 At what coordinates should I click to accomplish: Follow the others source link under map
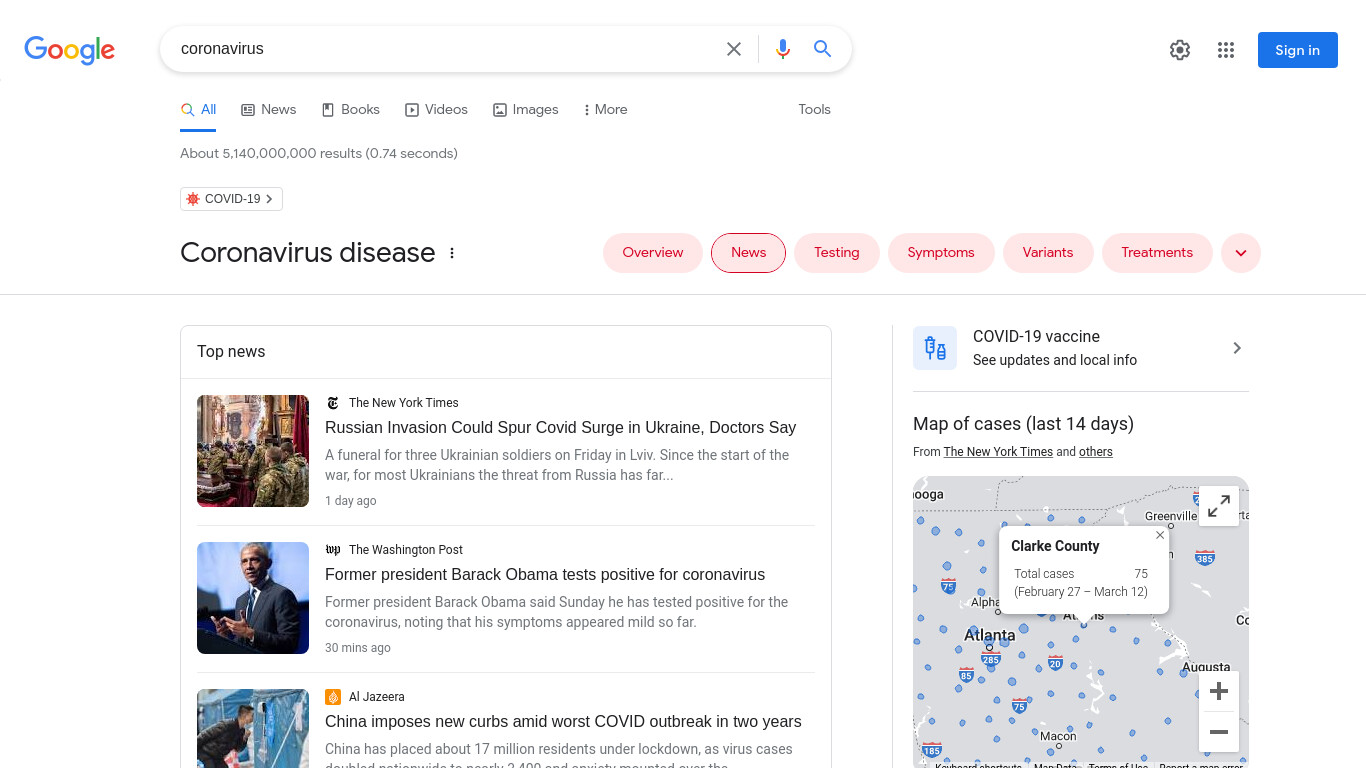point(1096,452)
